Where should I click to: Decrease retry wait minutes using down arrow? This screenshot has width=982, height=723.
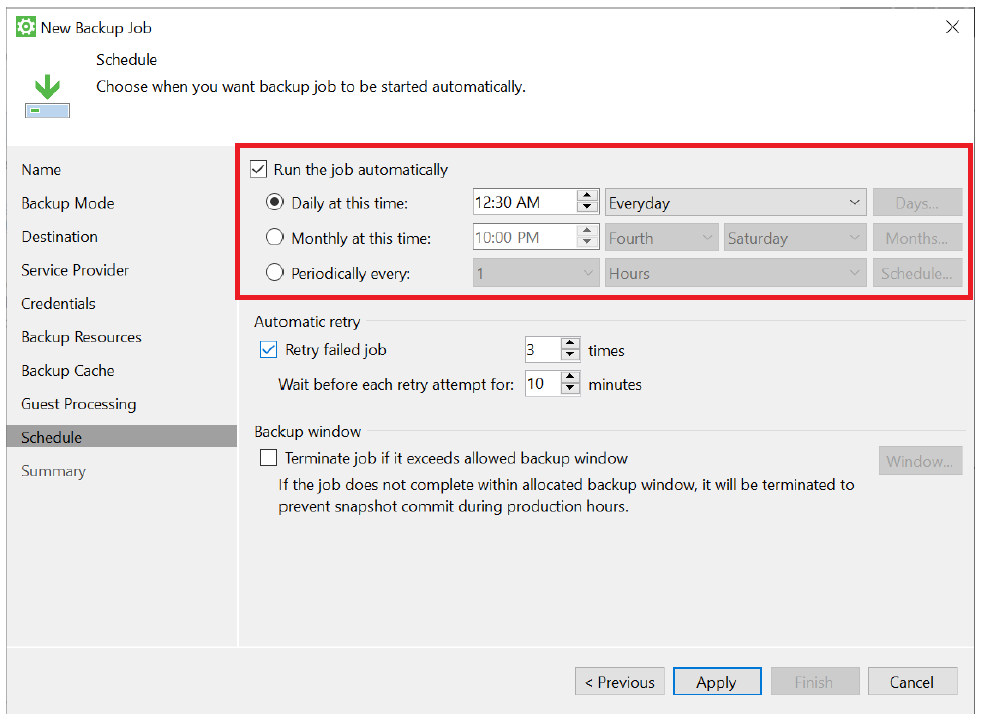570,389
